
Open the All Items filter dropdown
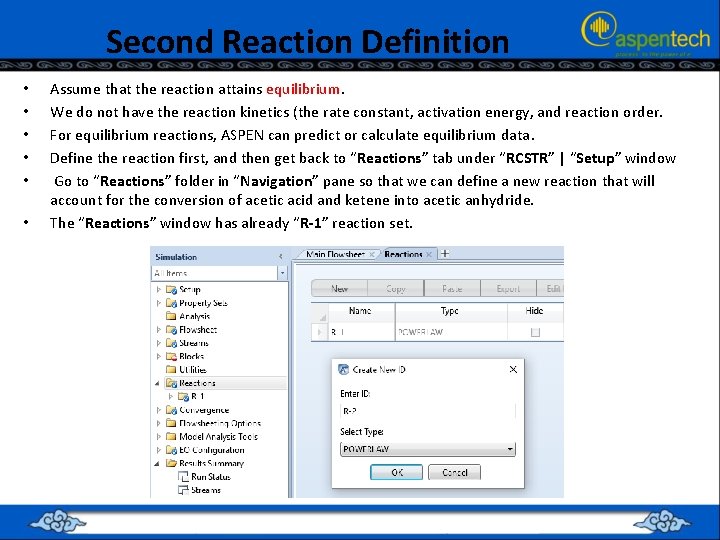[x=282, y=273]
